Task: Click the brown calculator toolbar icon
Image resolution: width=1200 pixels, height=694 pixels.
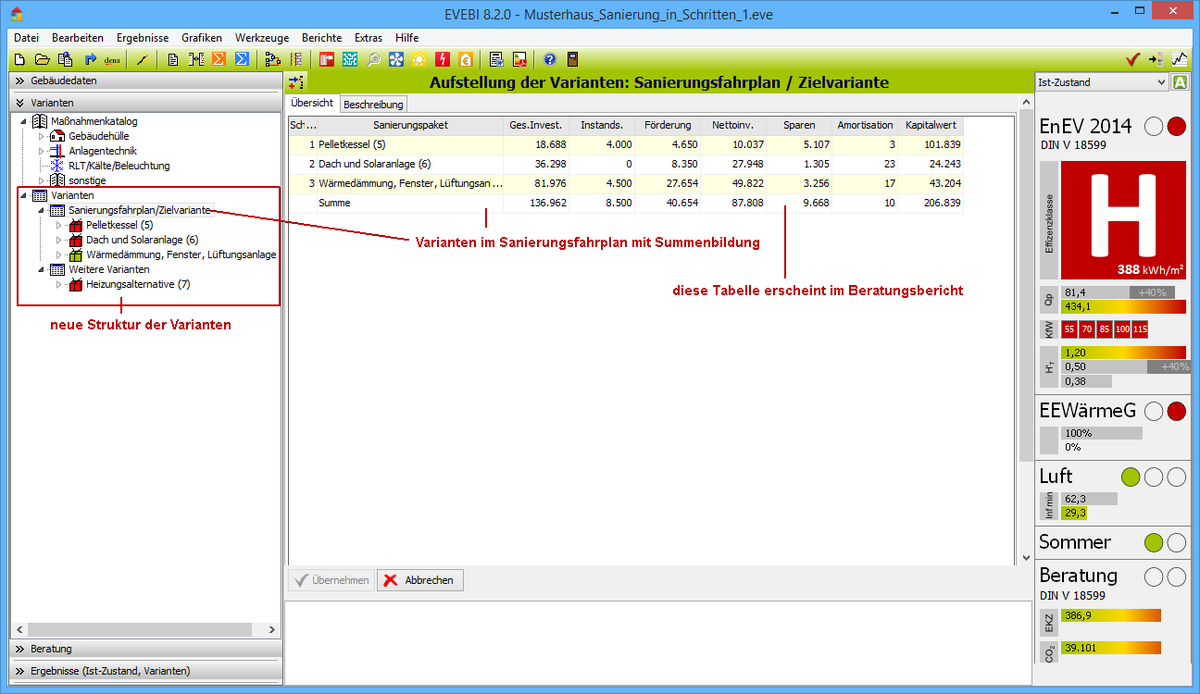Action: coord(572,59)
